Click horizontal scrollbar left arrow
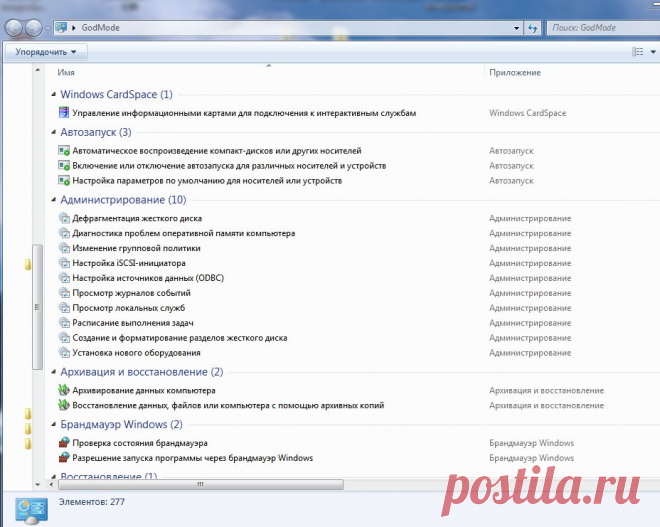 tap(52, 484)
